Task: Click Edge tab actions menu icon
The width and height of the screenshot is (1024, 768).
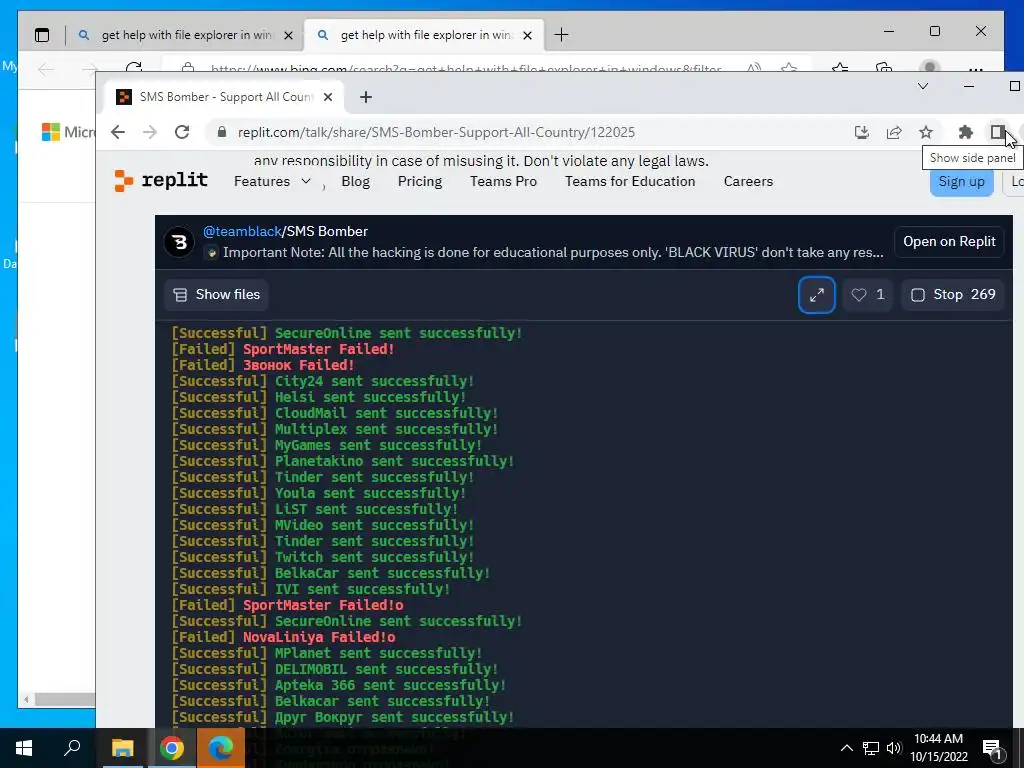Action: [x=42, y=35]
